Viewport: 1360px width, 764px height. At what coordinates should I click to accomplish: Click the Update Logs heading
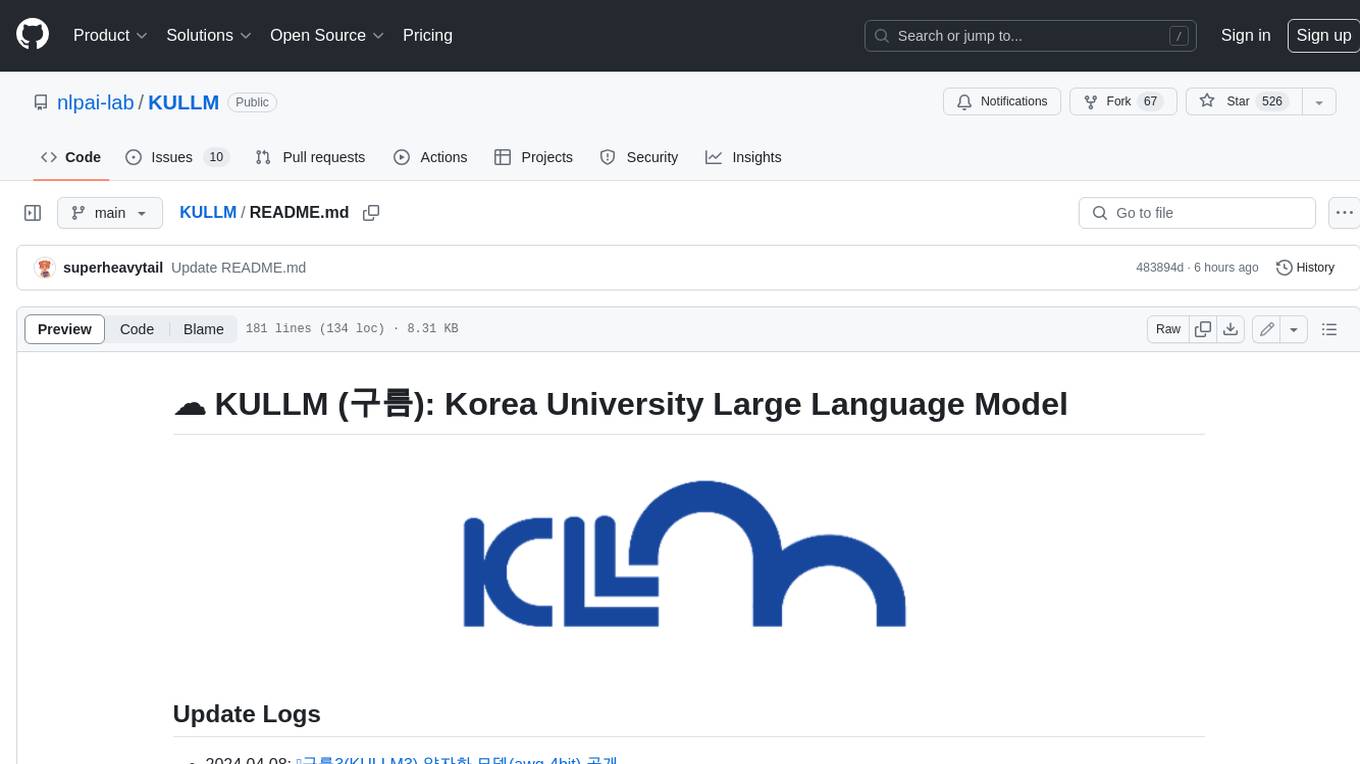(247, 714)
